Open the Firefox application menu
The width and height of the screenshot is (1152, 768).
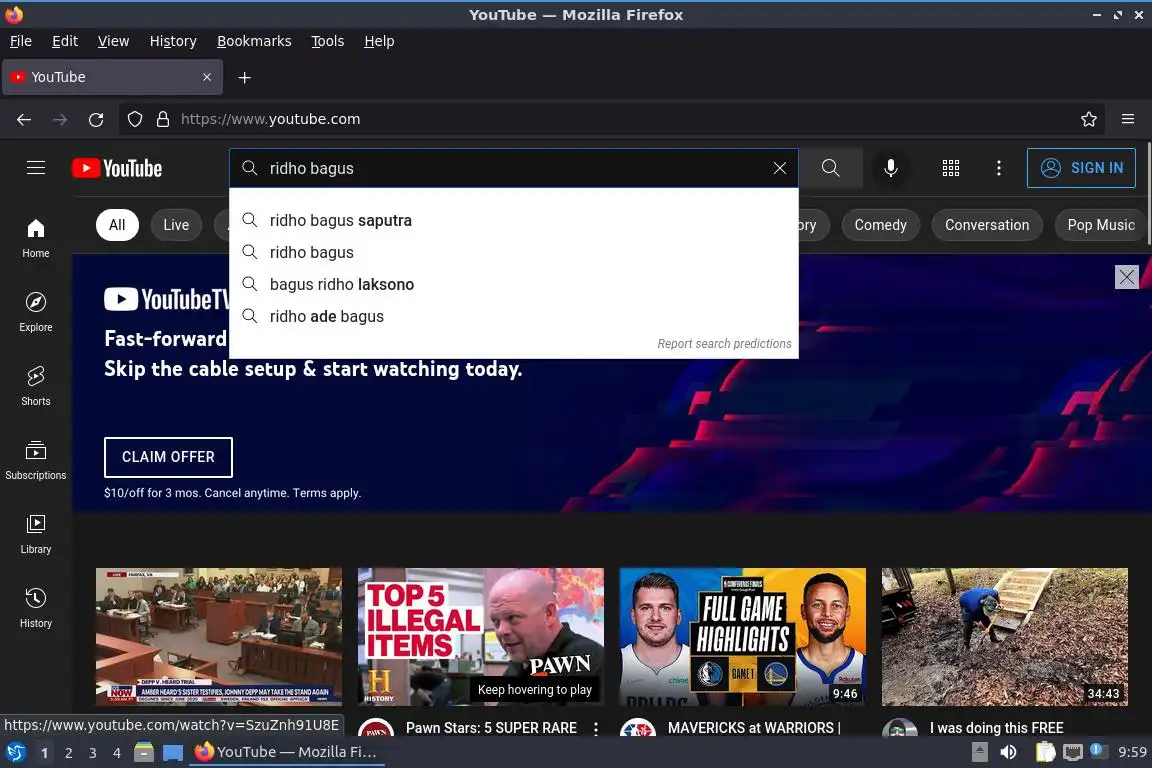click(1128, 119)
